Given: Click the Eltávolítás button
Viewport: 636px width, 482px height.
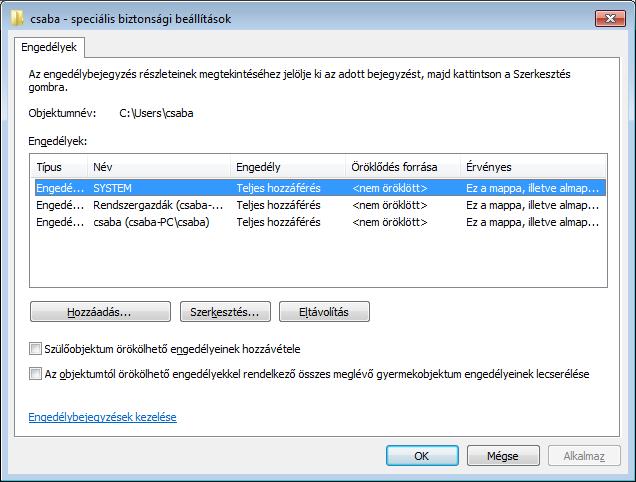Looking at the screenshot, I should (x=324, y=312).
